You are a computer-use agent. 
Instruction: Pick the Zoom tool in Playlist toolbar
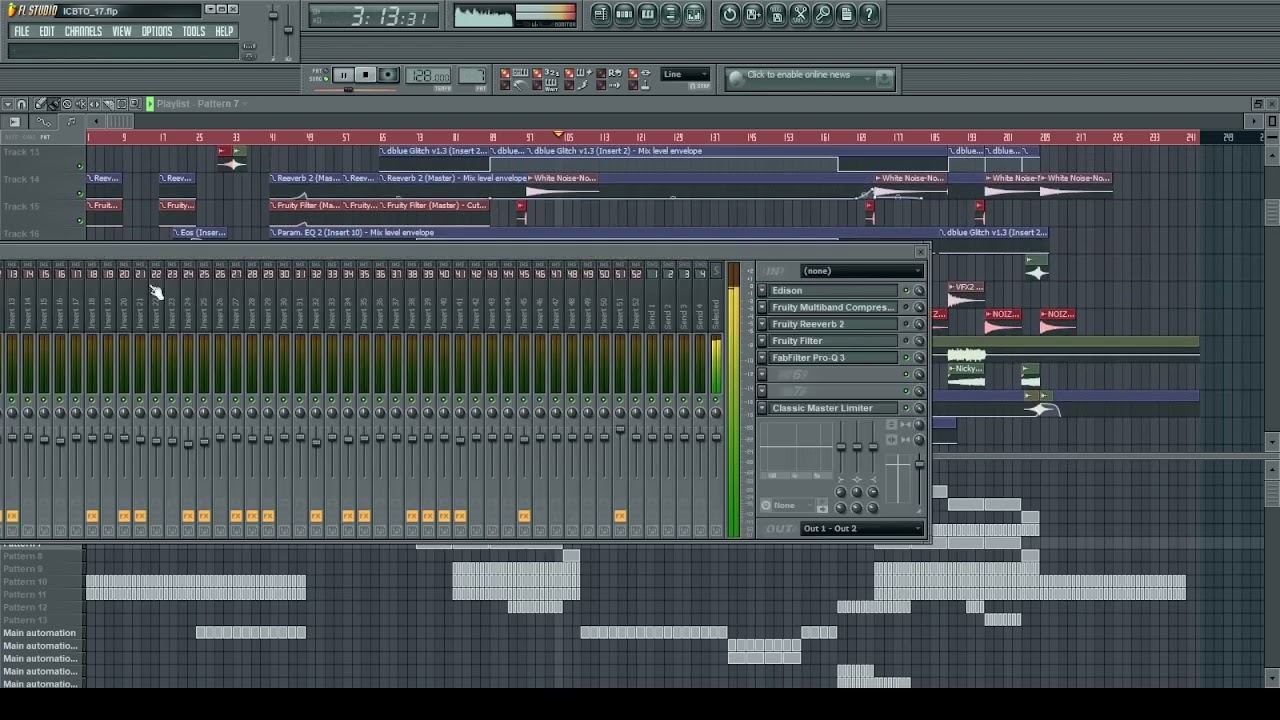[x=135, y=104]
